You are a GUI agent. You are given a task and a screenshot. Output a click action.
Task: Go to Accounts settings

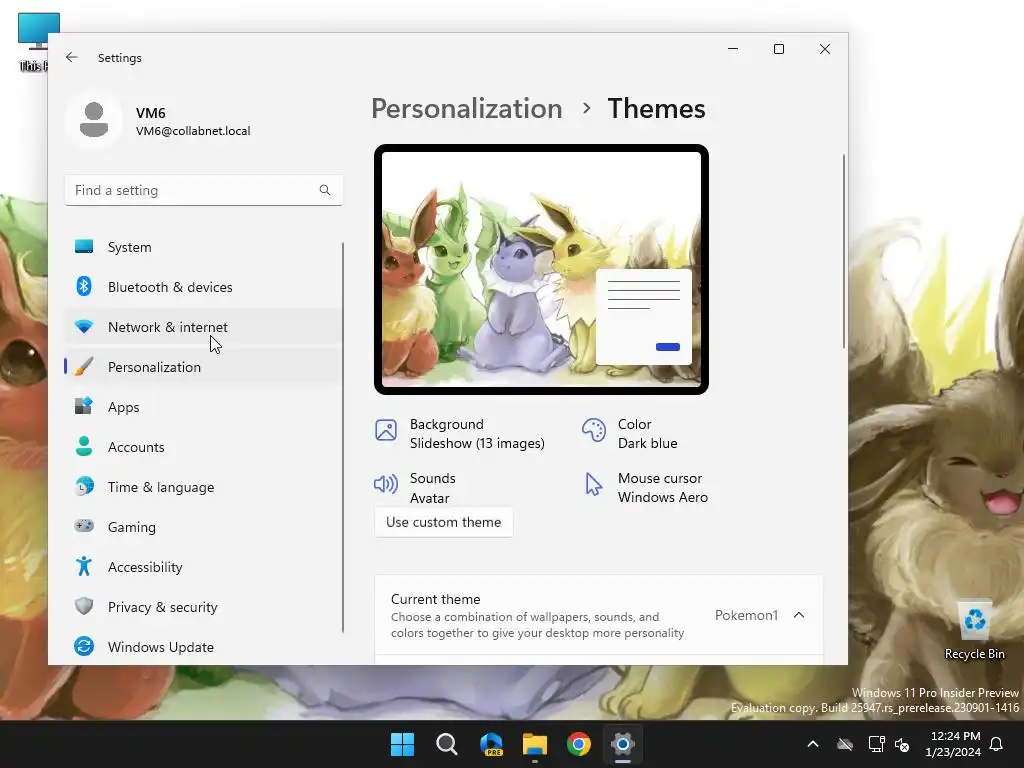(x=203, y=447)
